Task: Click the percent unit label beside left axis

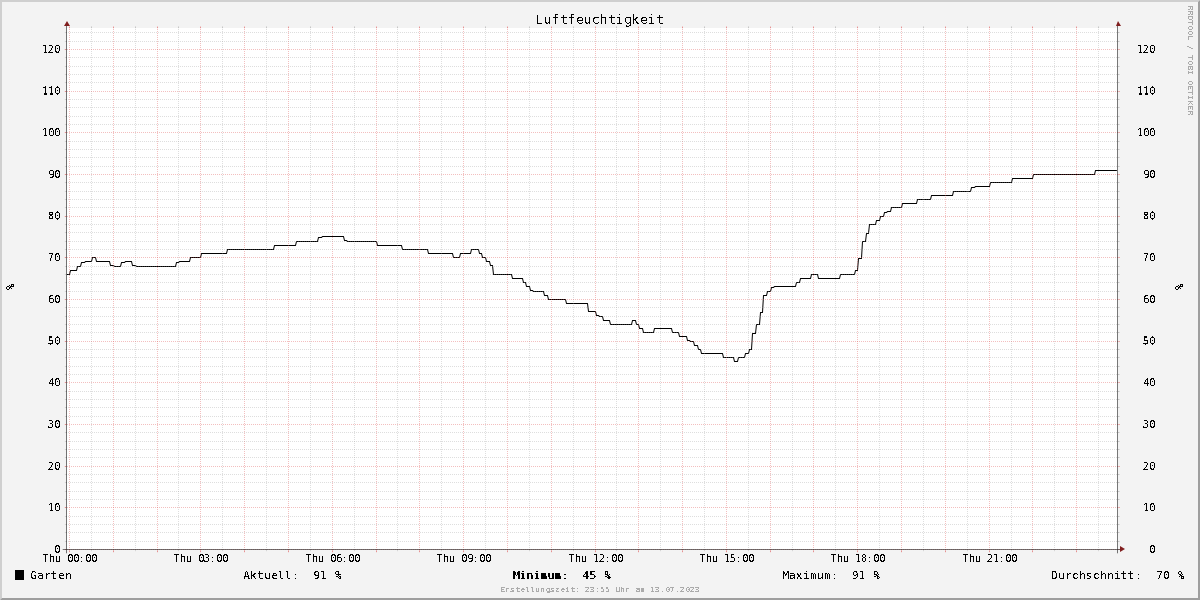Action: (10, 287)
